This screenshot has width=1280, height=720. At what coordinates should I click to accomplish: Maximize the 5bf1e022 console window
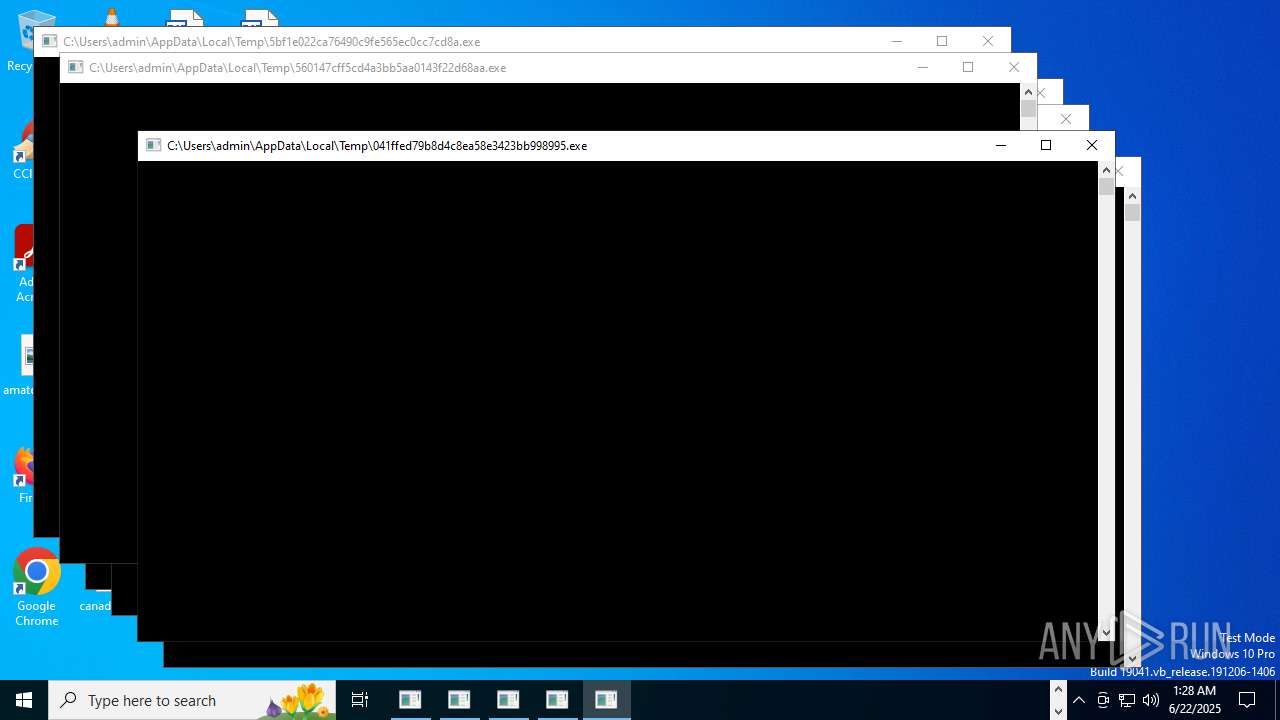coord(942,42)
